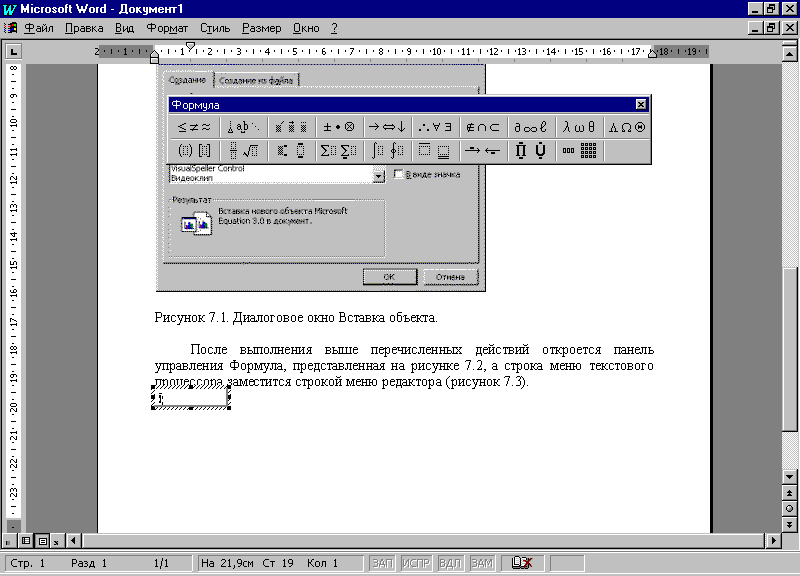Open the Правка menu
Screen dimensions: 800x576
point(84,28)
